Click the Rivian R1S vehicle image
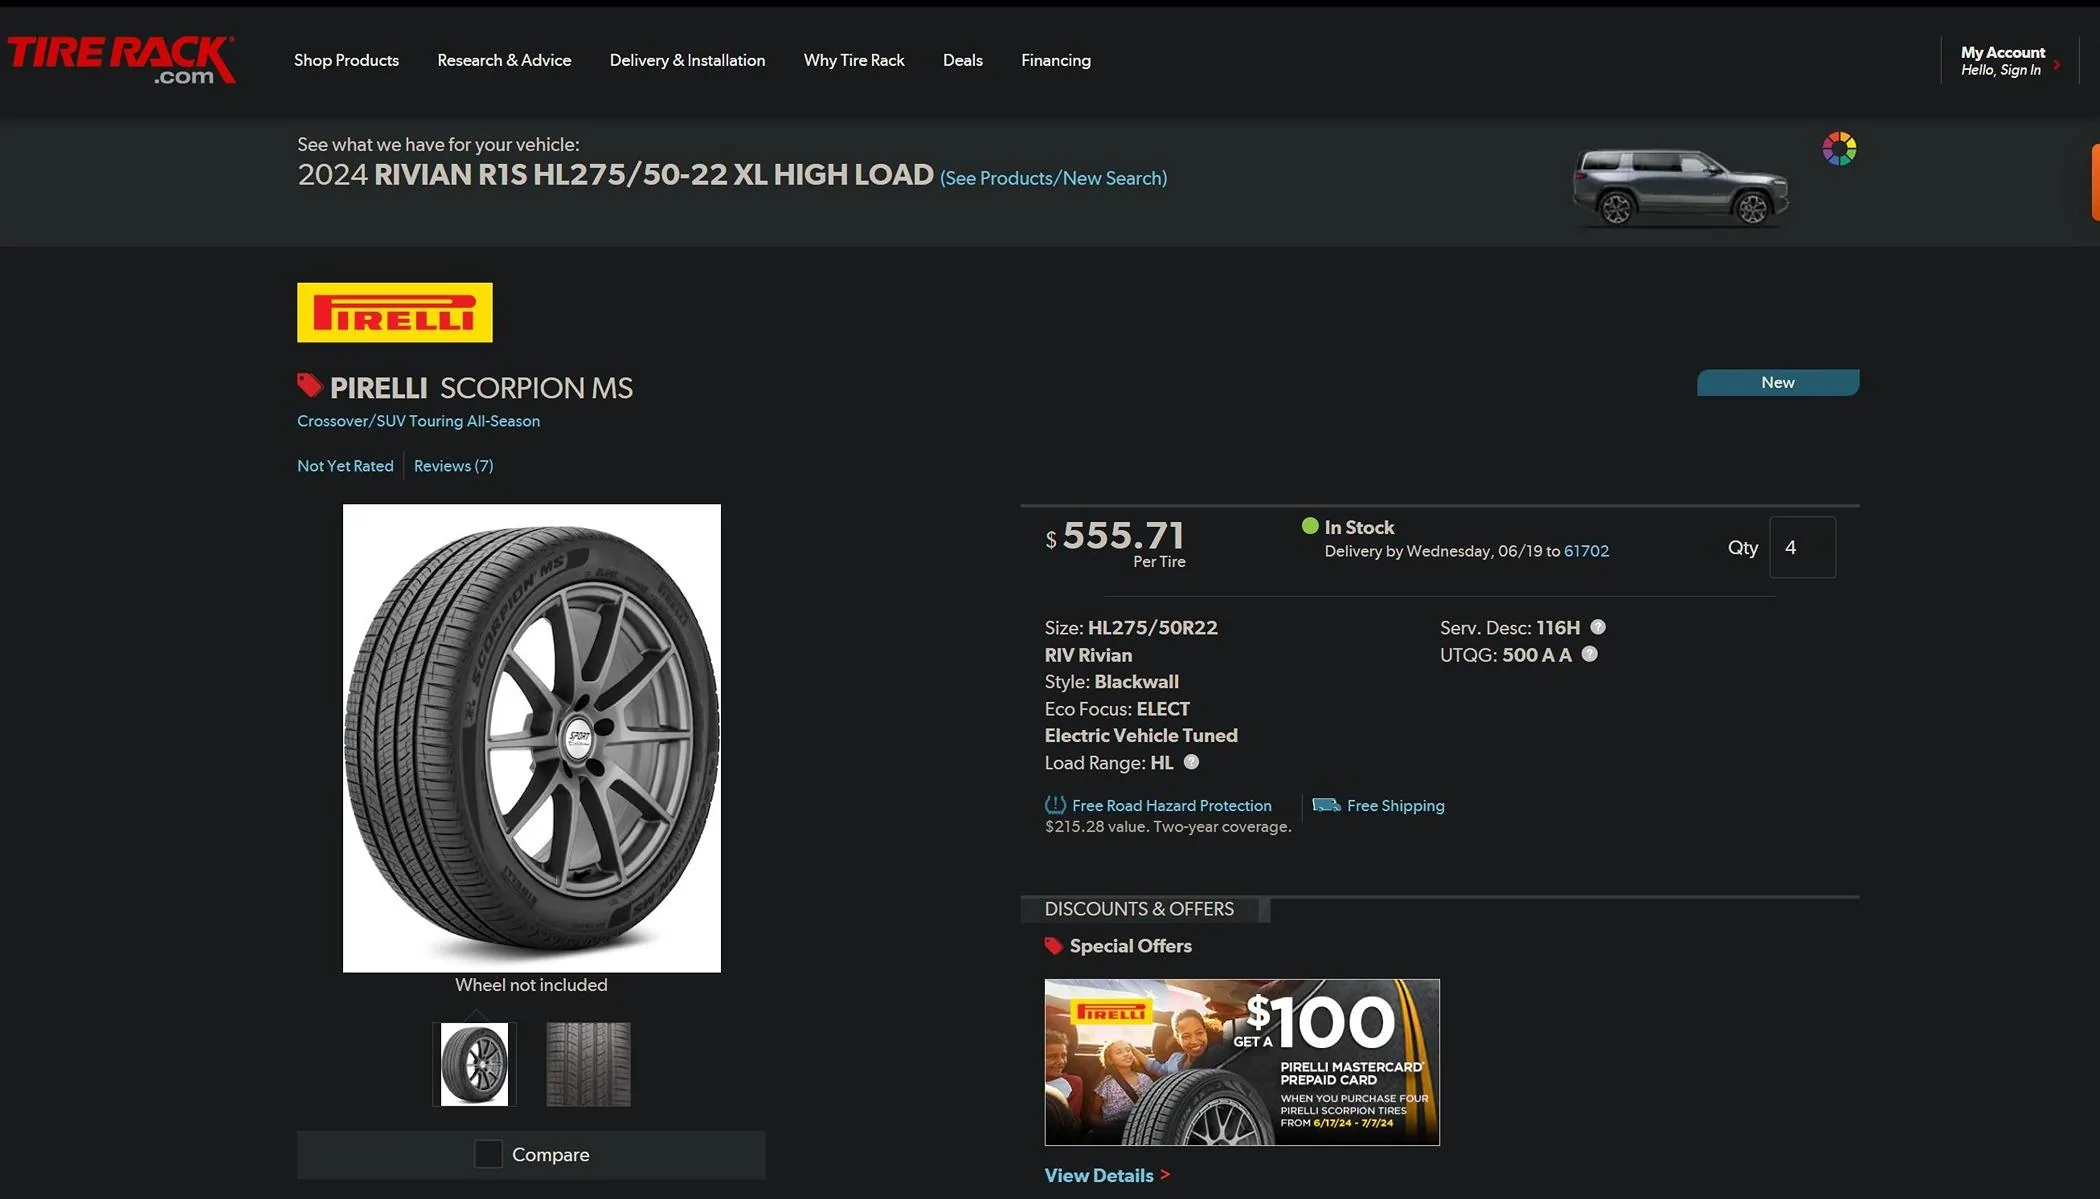This screenshot has height=1199, width=2100. [1680, 187]
